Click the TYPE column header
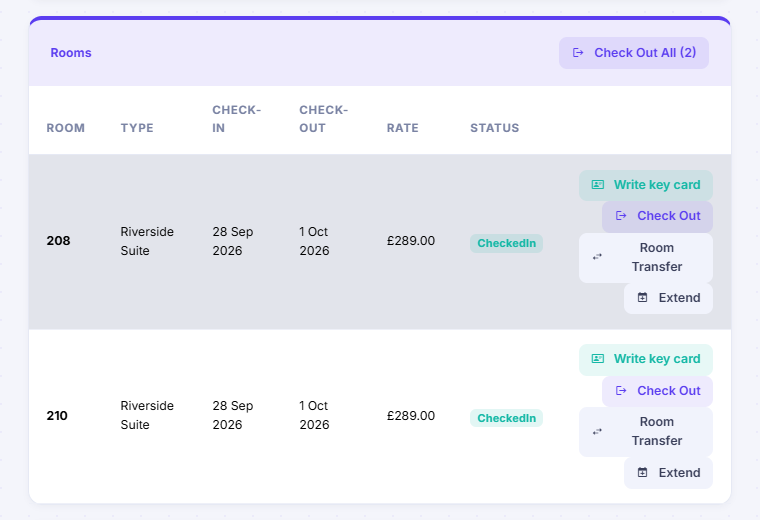760x520 pixels. 137,128
